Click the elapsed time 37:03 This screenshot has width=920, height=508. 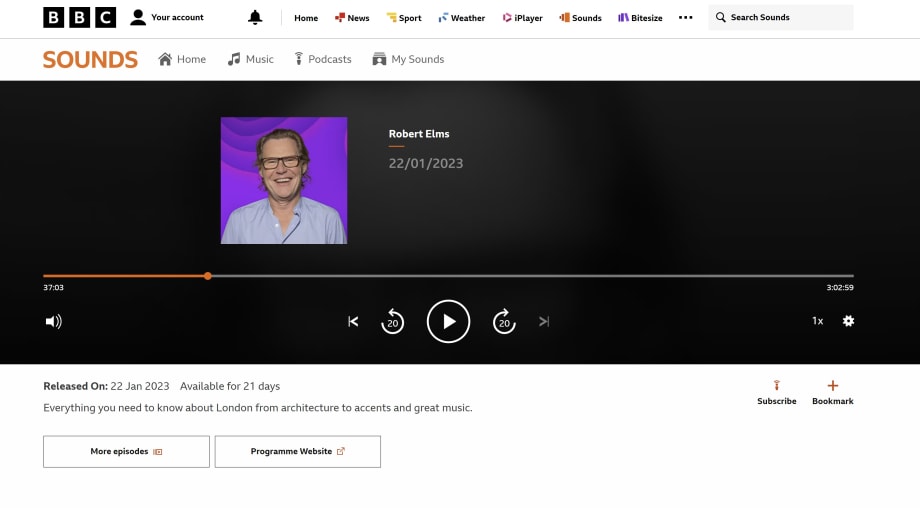click(x=53, y=287)
